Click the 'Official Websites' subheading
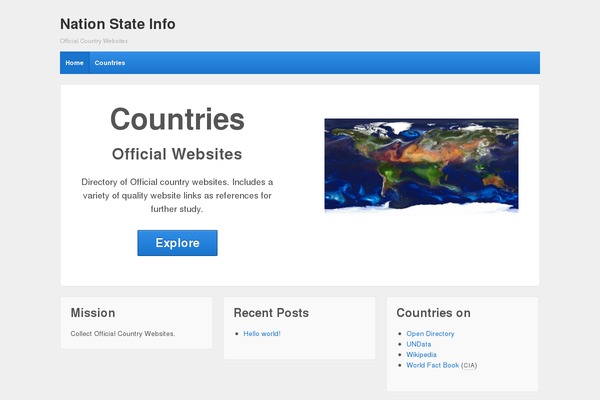600x400 pixels. point(177,154)
